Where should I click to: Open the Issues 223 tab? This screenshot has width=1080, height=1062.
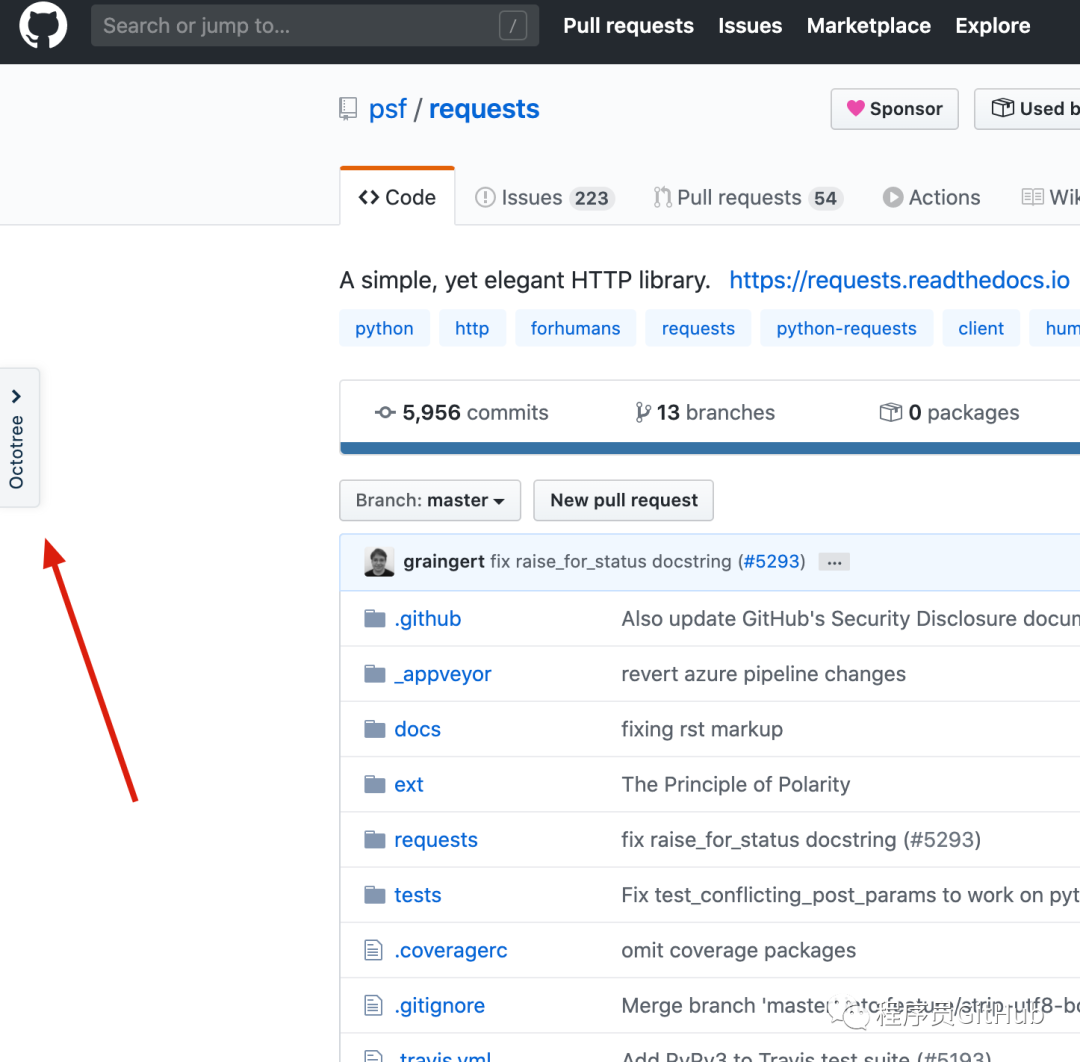pyautogui.click(x=544, y=198)
